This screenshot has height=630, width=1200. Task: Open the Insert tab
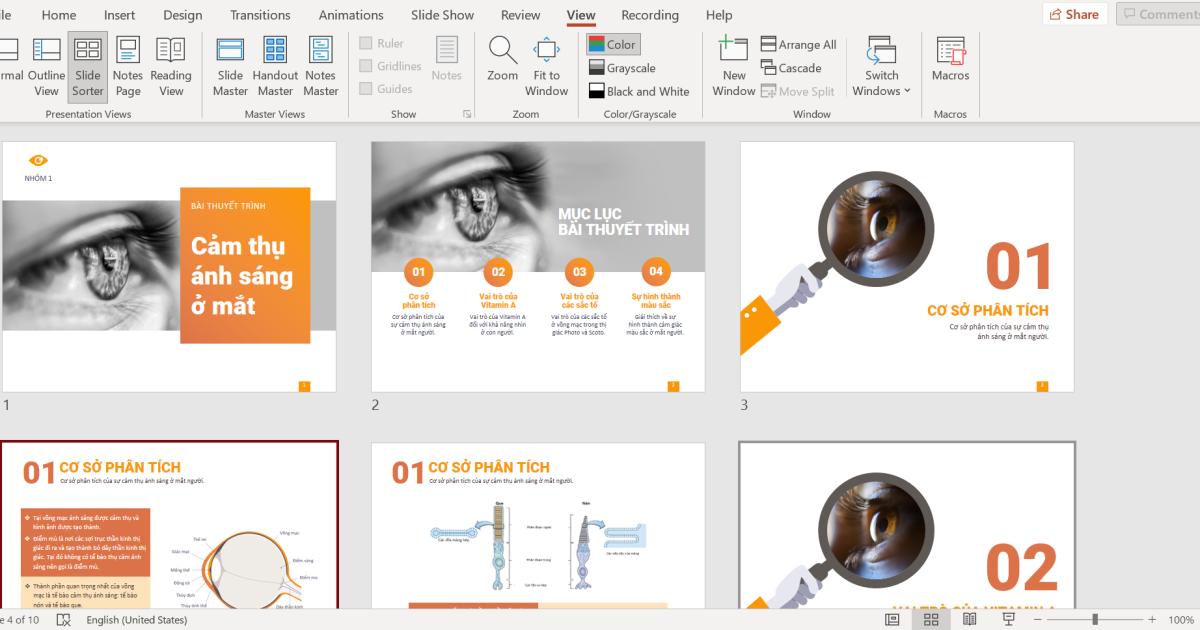point(120,15)
